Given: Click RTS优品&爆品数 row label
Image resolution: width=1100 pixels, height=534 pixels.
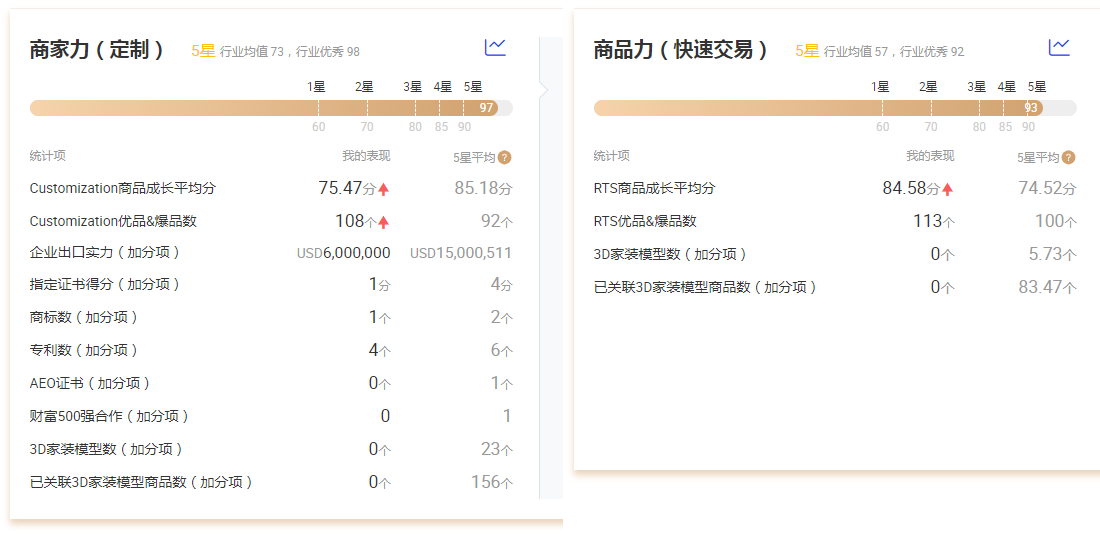Looking at the screenshot, I should [645, 221].
